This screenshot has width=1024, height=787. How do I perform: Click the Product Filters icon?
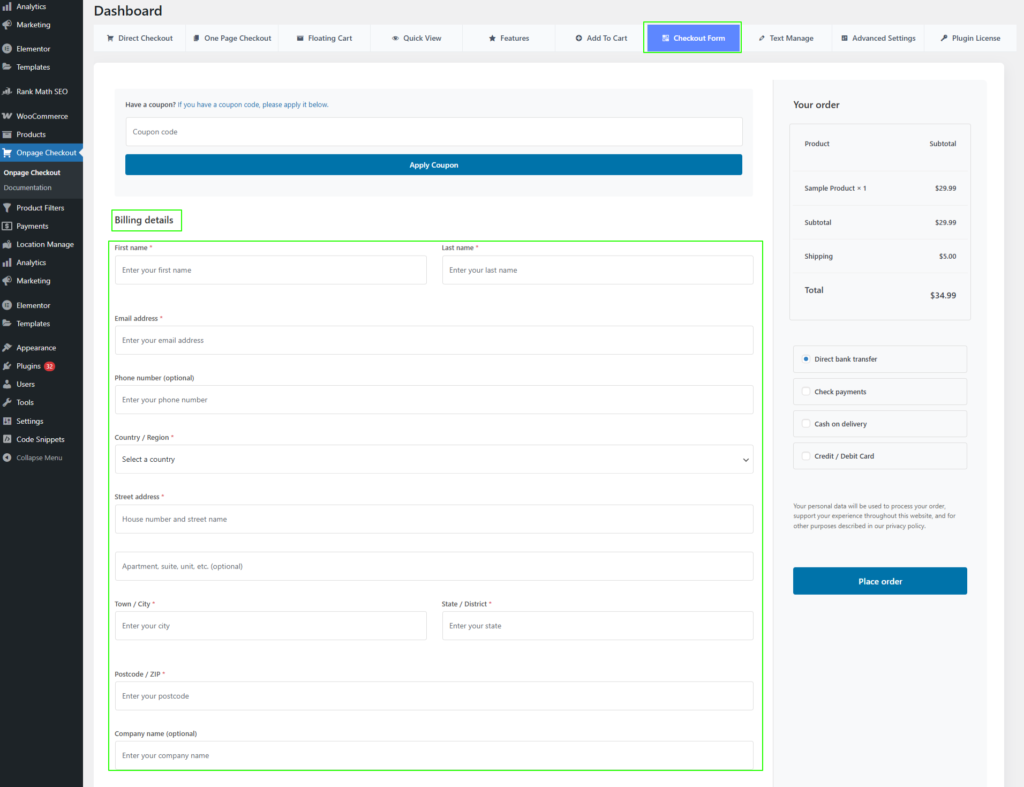click(8, 208)
